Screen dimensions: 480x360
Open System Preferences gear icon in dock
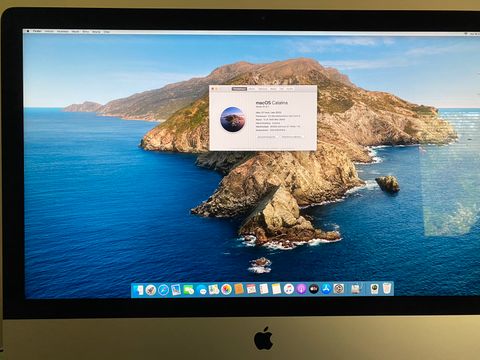point(339,289)
